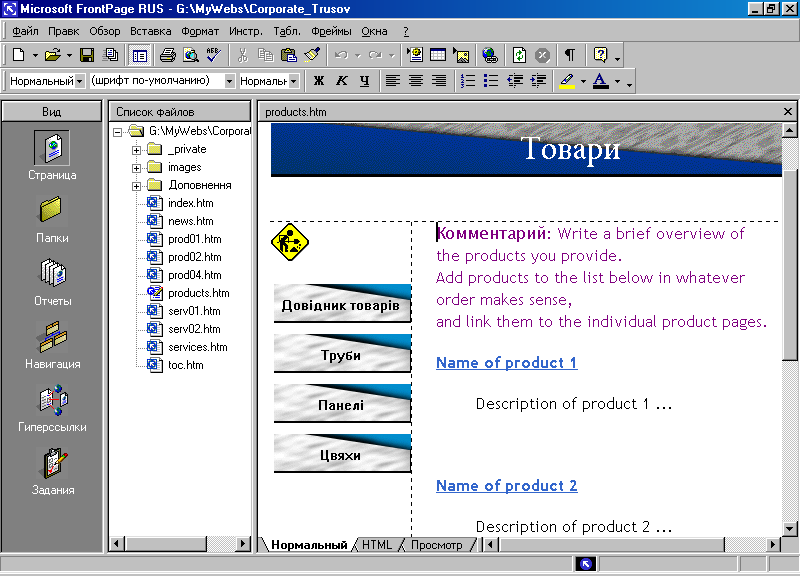The height and width of the screenshot is (576, 800).
Task: Open Задания view in sidebar
Action: (x=53, y=471)
